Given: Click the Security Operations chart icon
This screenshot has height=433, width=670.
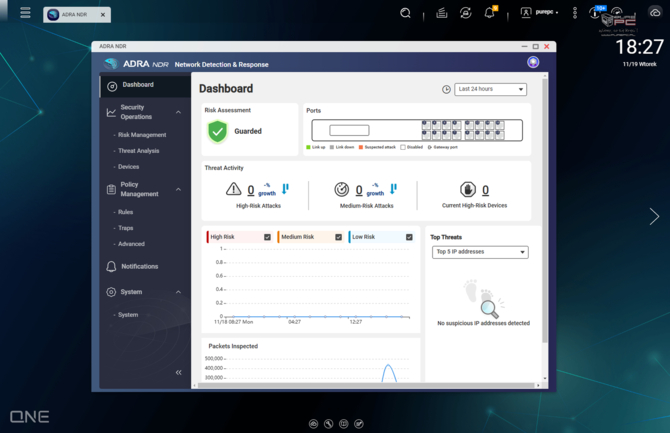Looking at the screenshot, I should (x=111, y=112).
